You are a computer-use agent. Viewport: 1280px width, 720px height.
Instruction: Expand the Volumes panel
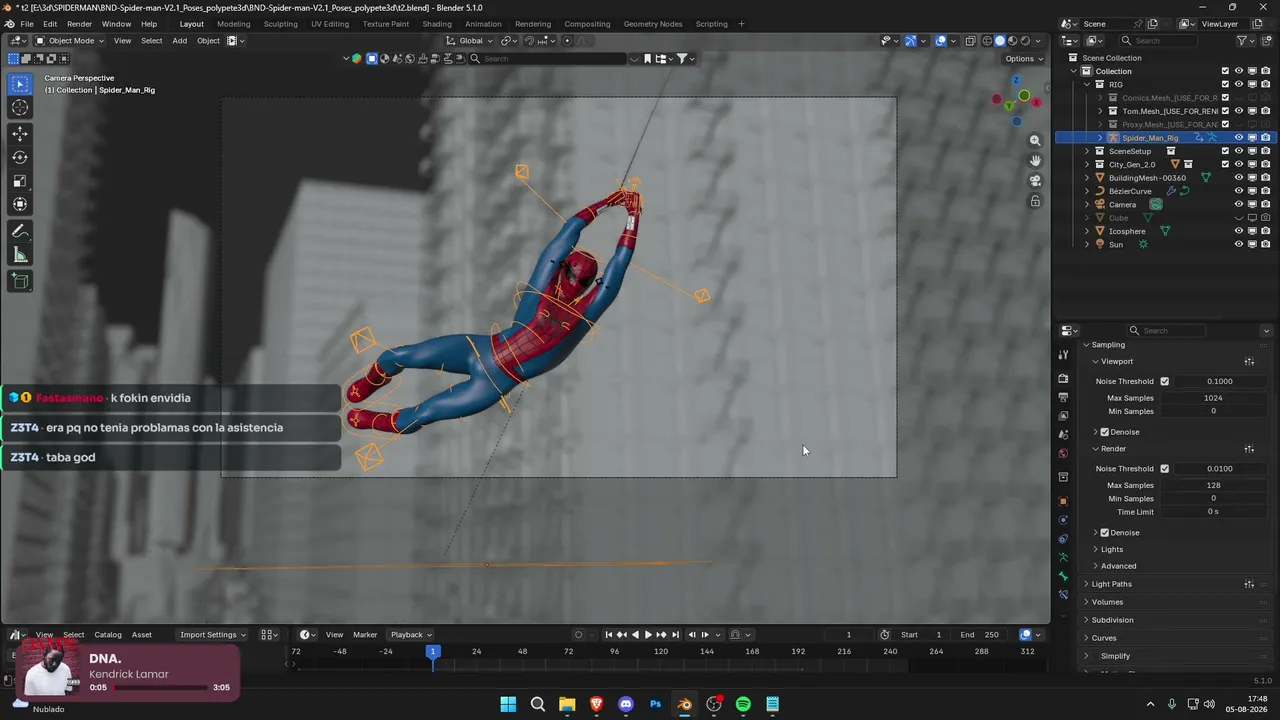click(x=1086, y=602)
